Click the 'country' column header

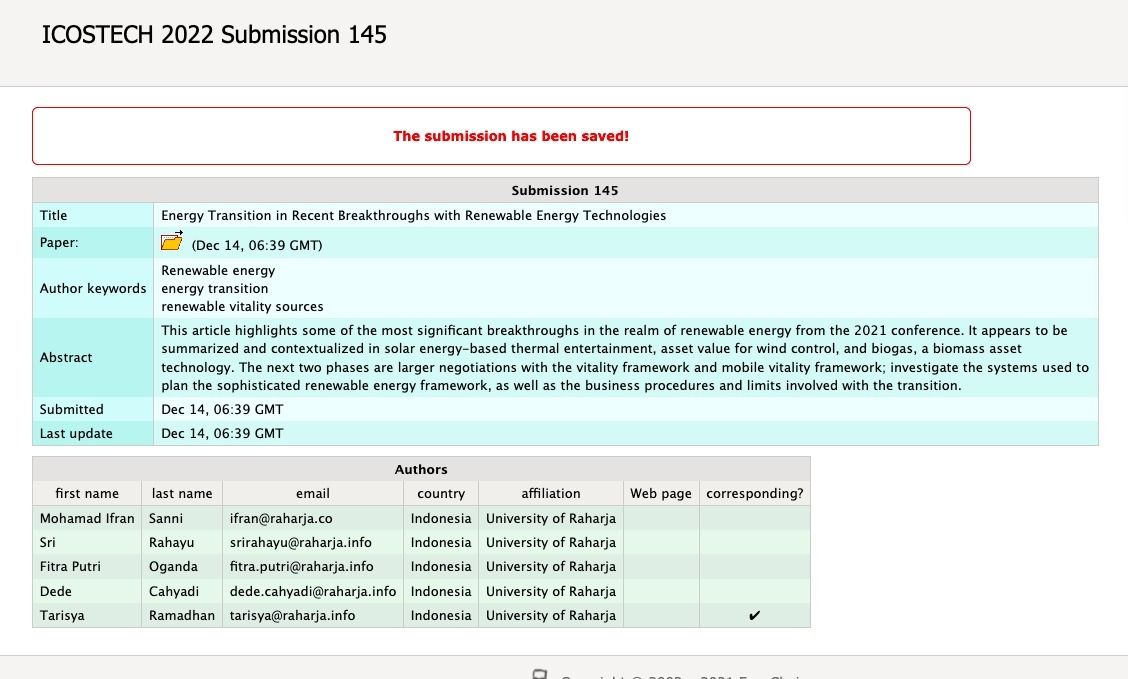coord(441,493)
